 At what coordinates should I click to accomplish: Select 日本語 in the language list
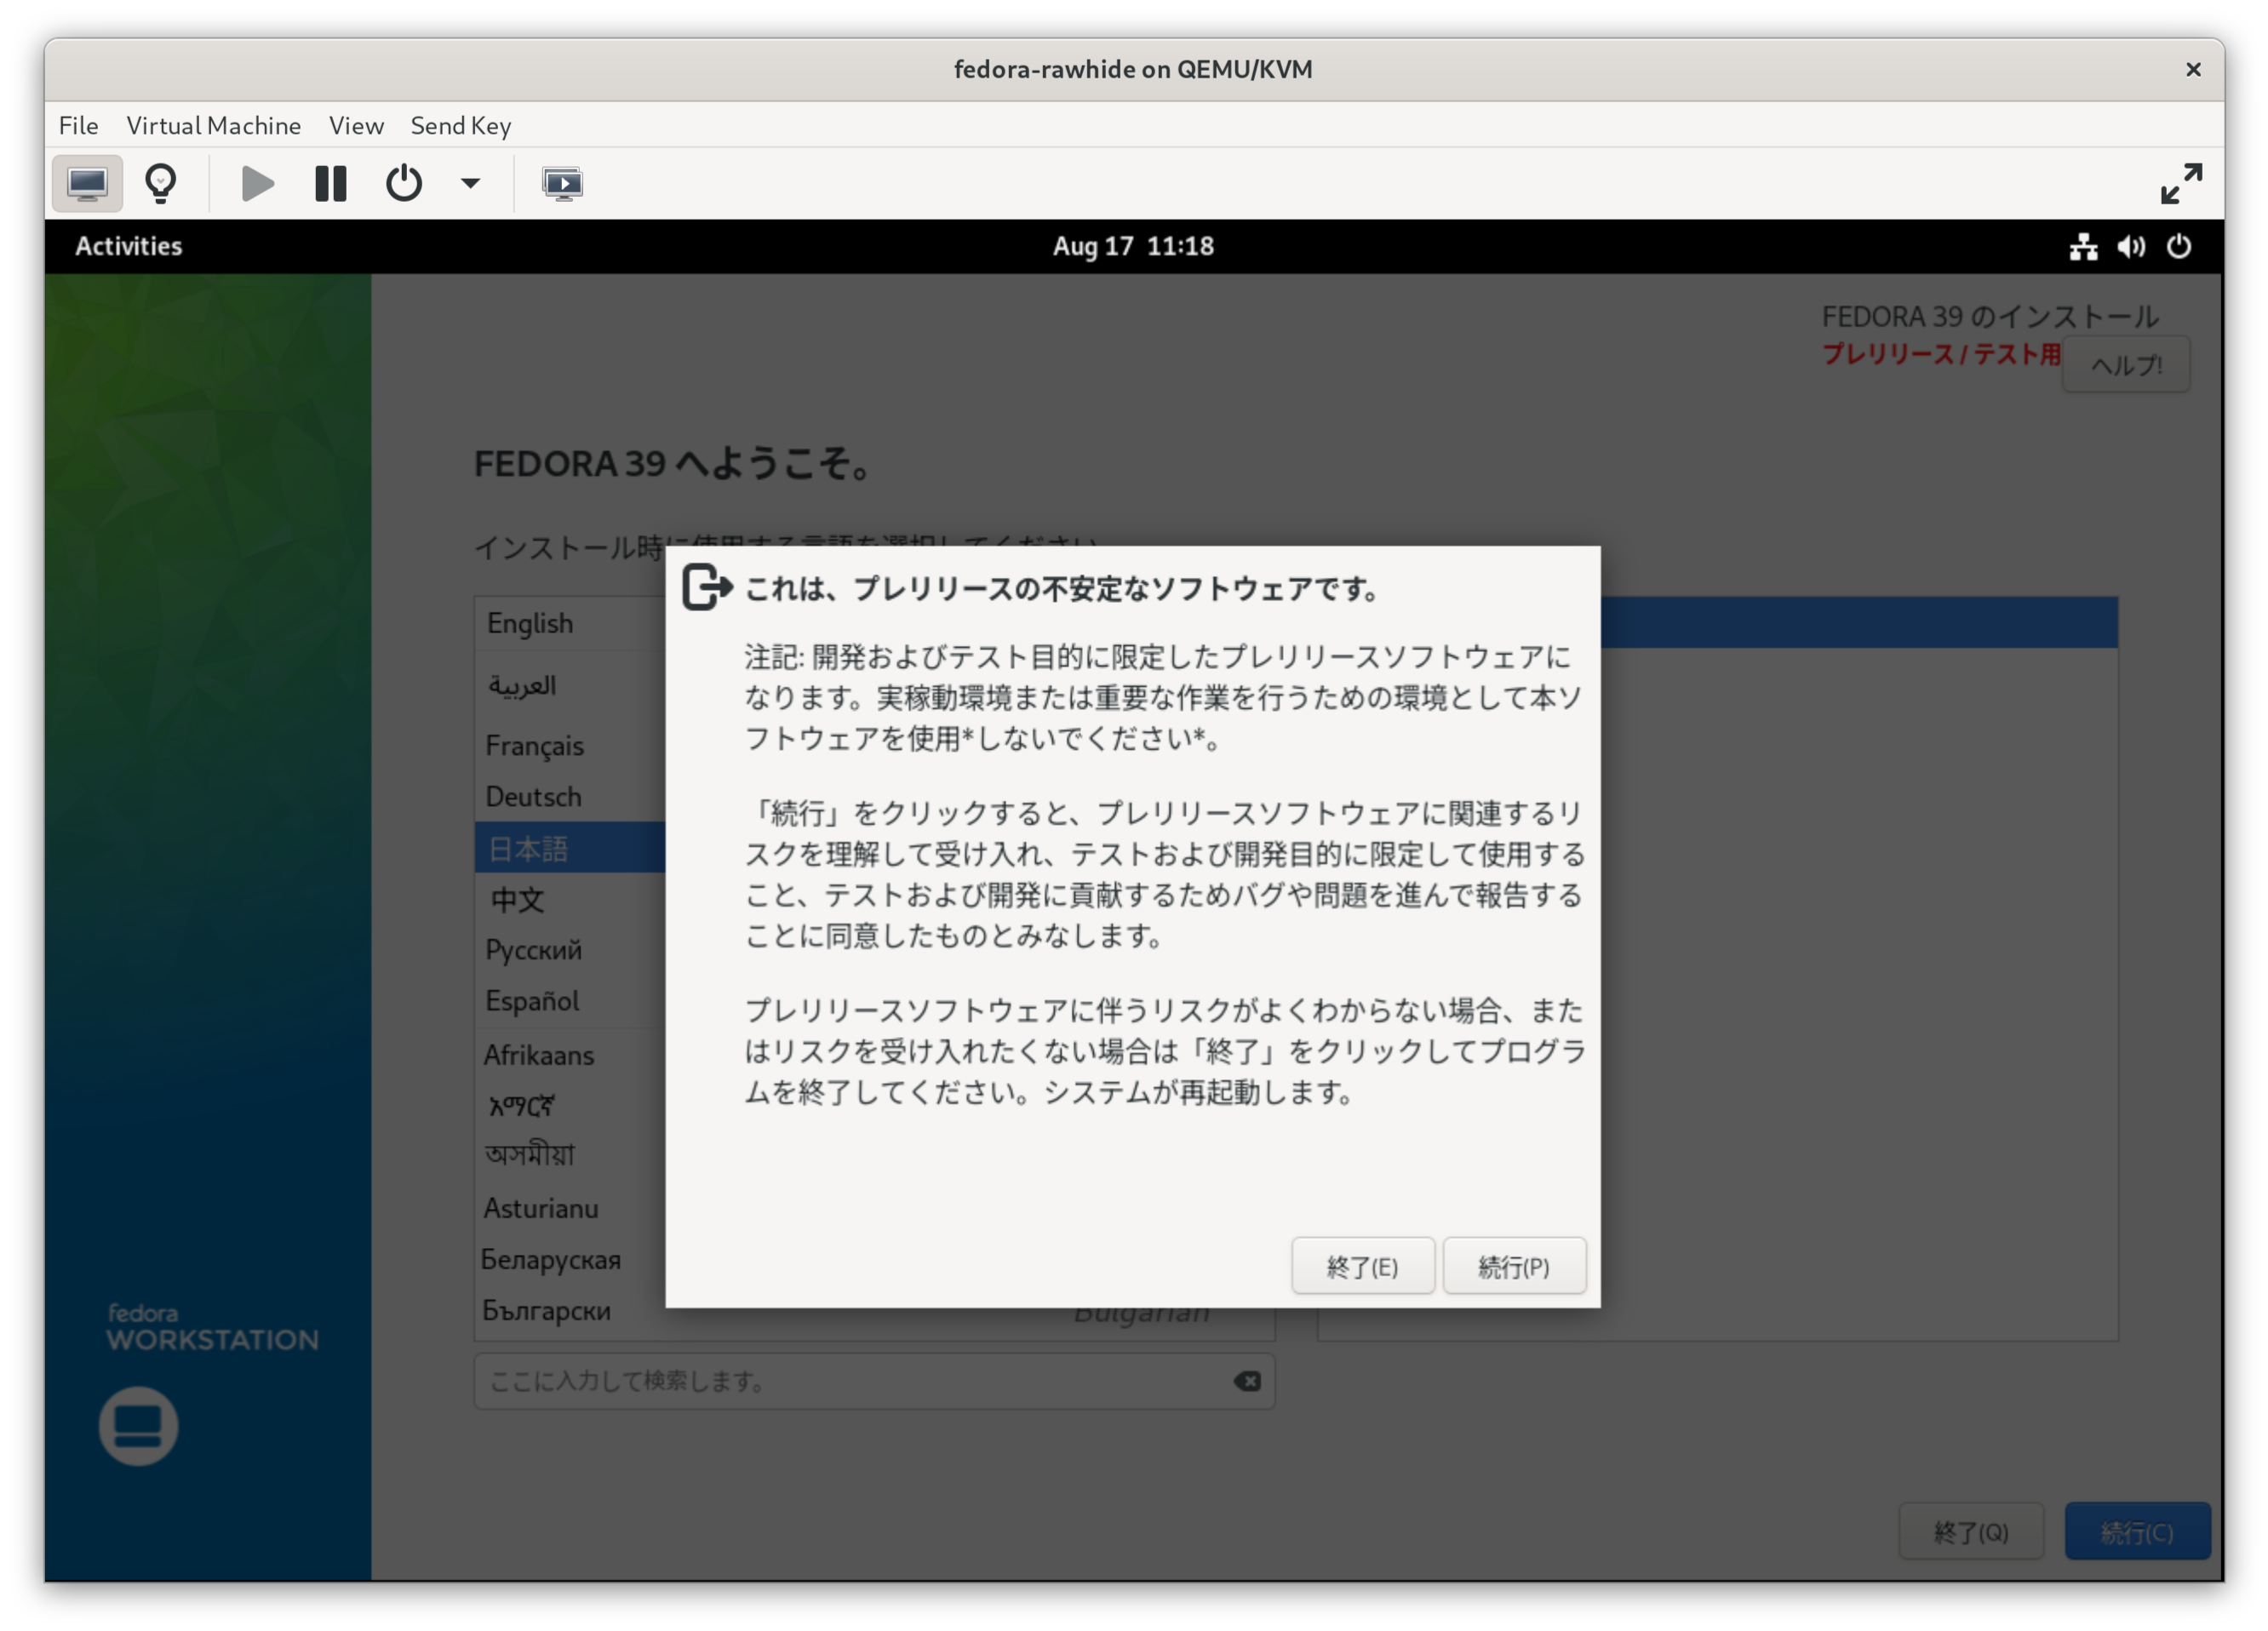pyautogui.click(x=570, y=848)
